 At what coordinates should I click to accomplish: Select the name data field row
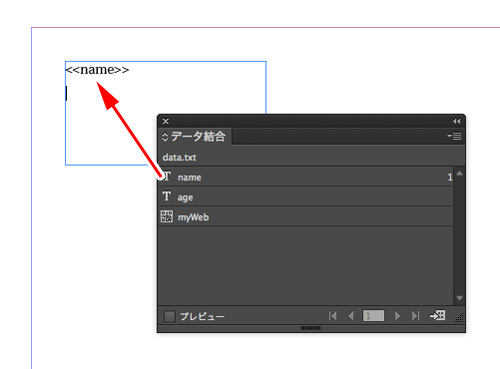point(306,177)
